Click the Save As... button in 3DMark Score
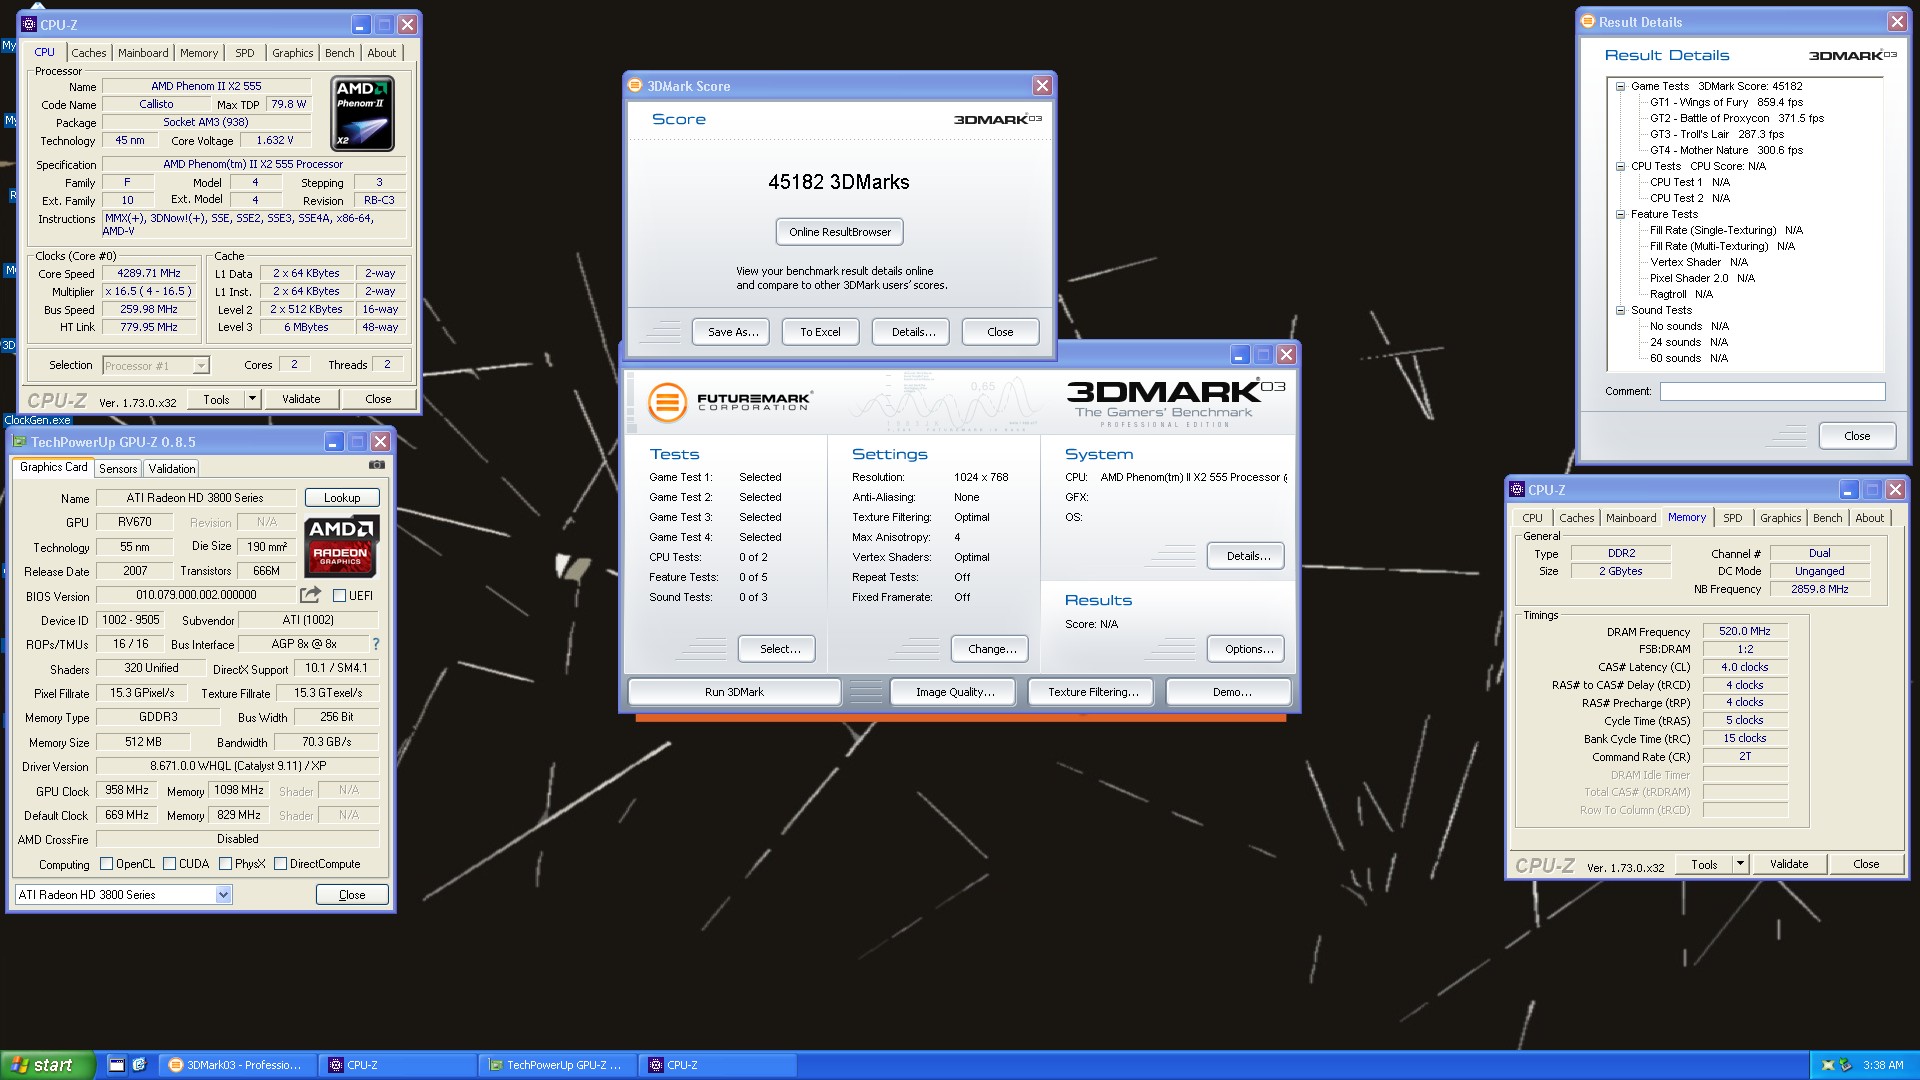The width and height of the screenshot is (1920, 1080). click(x=733, y=332)
